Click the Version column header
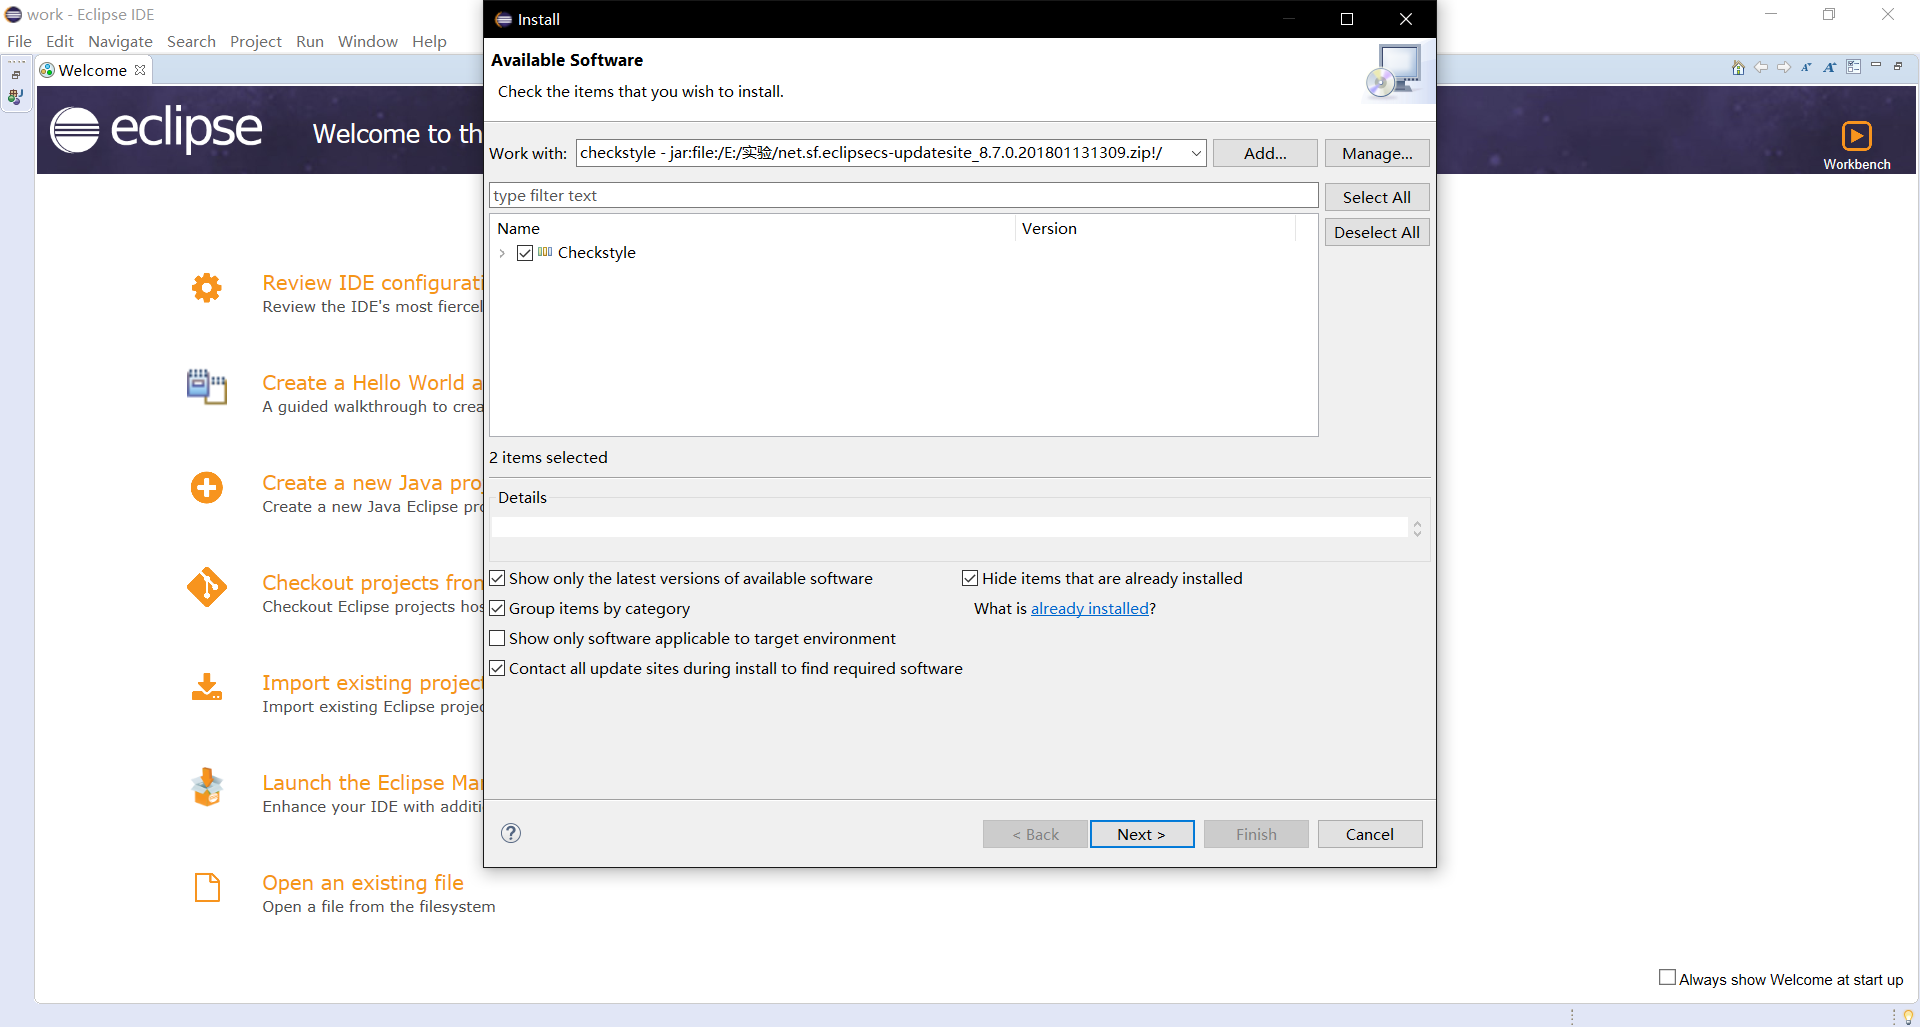 pyautogui.click(x=1156, y=228)
